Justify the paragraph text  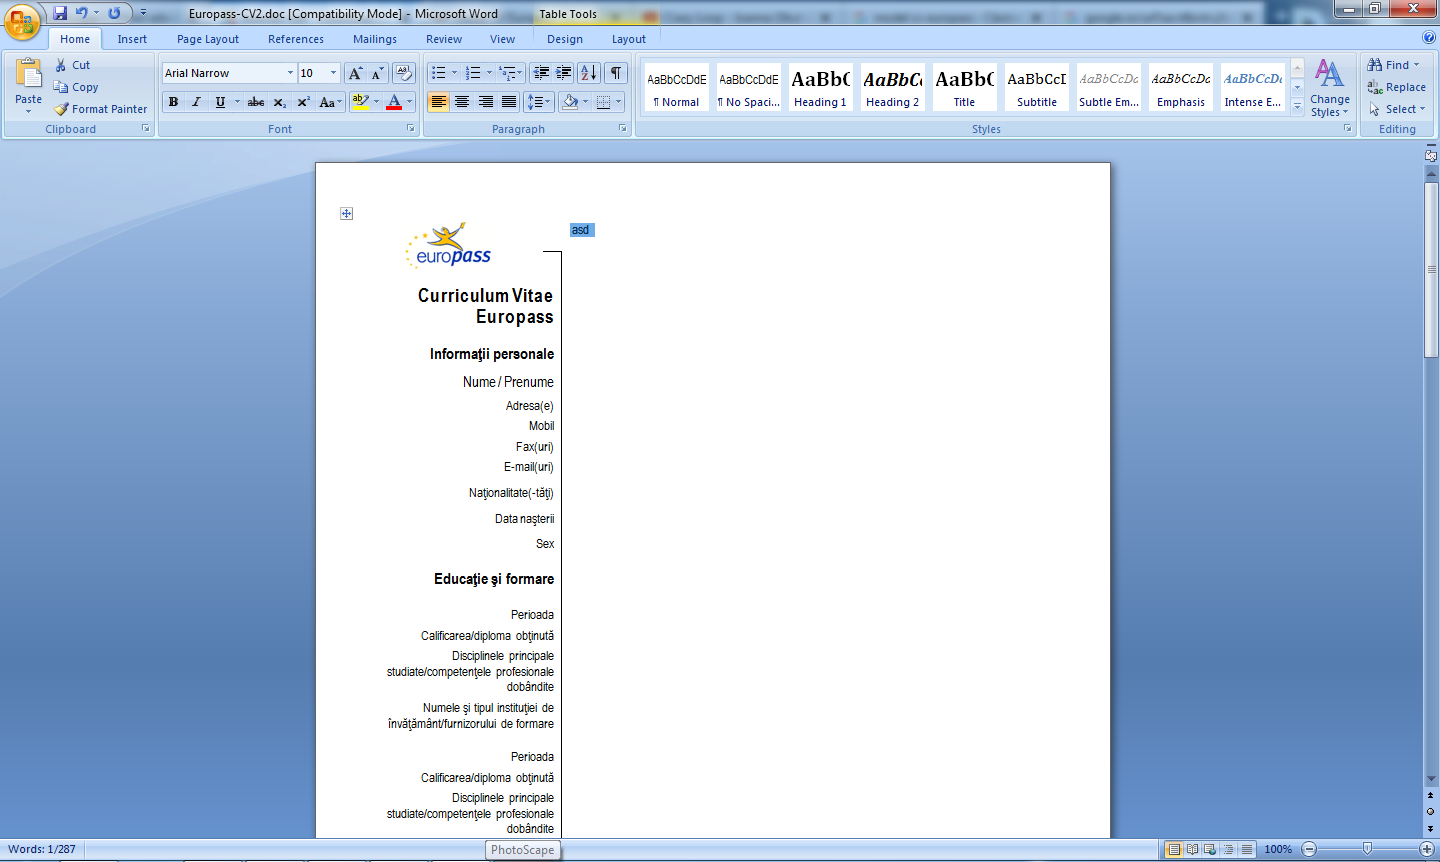509,102
